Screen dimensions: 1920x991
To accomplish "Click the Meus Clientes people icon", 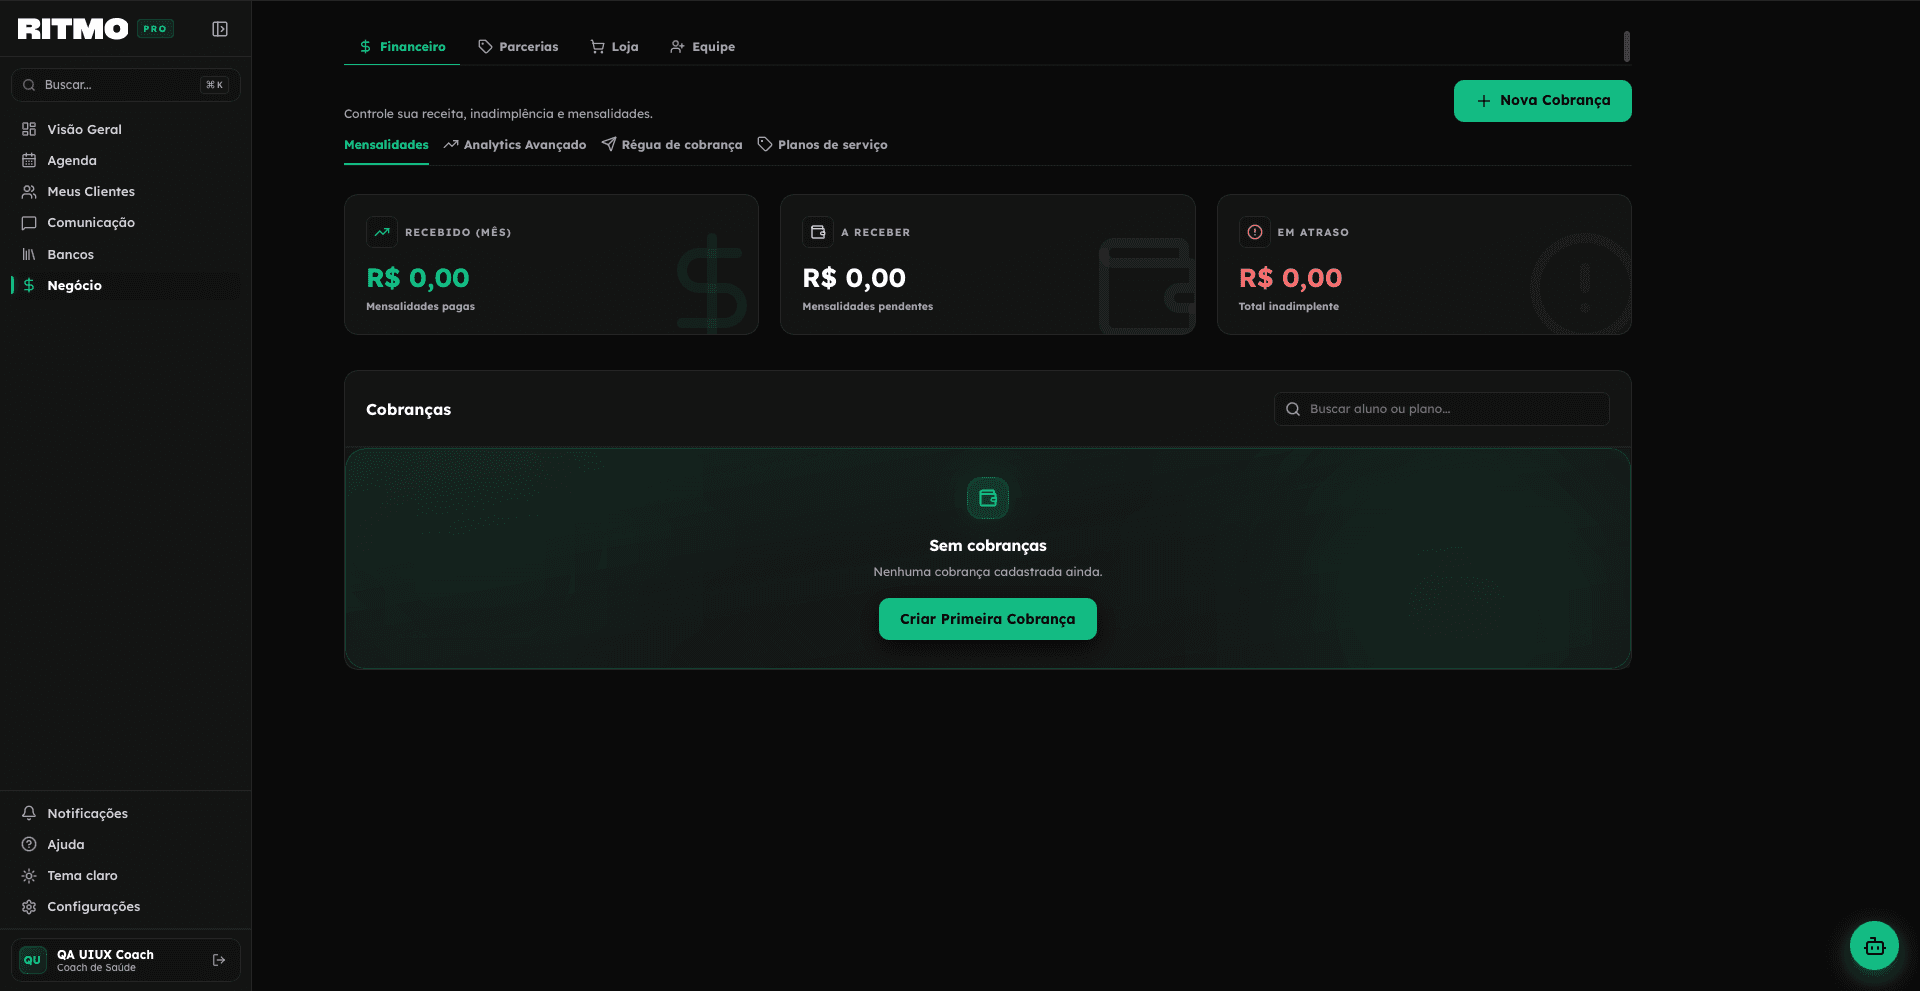I will (29, 191).
